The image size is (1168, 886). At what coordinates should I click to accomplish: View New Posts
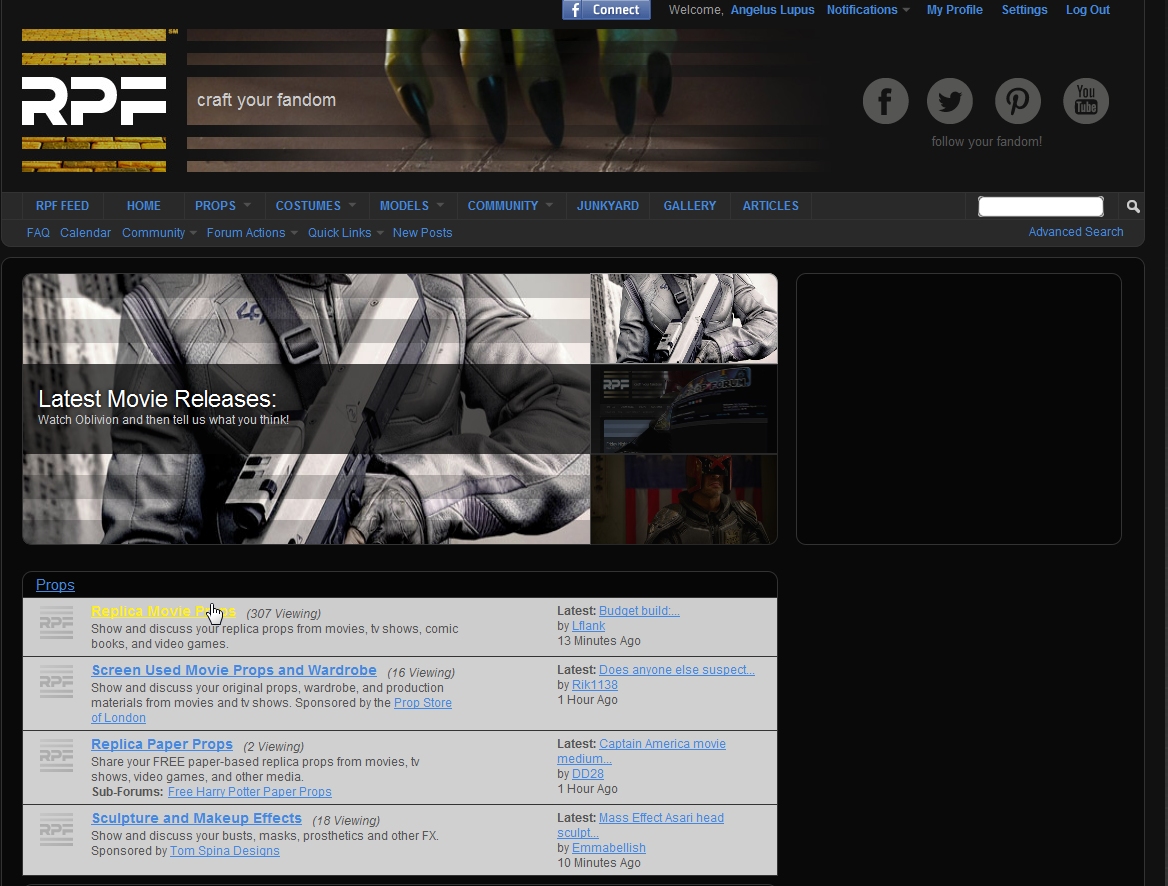click(422, 232)
